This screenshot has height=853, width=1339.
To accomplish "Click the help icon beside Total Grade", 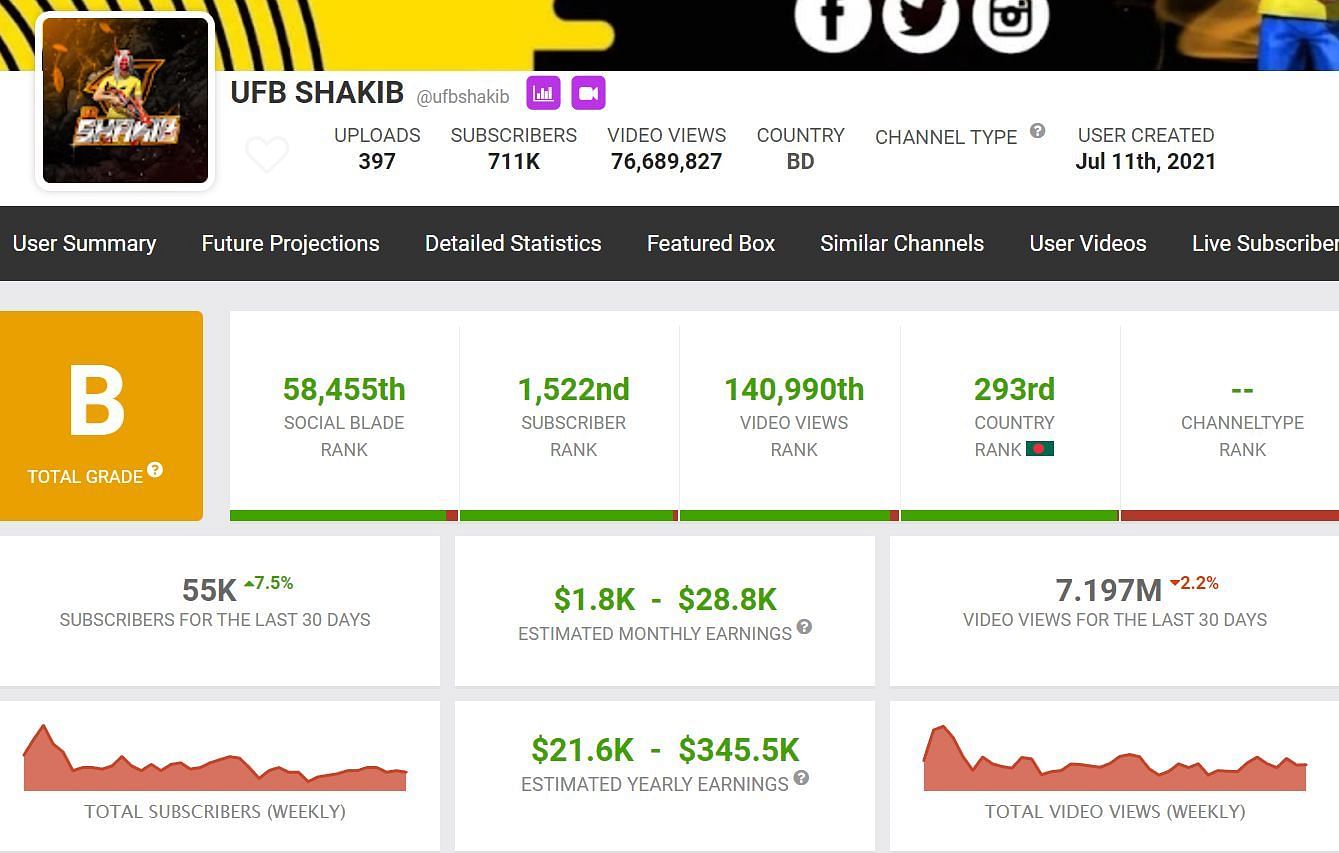I will coord(155,470).
